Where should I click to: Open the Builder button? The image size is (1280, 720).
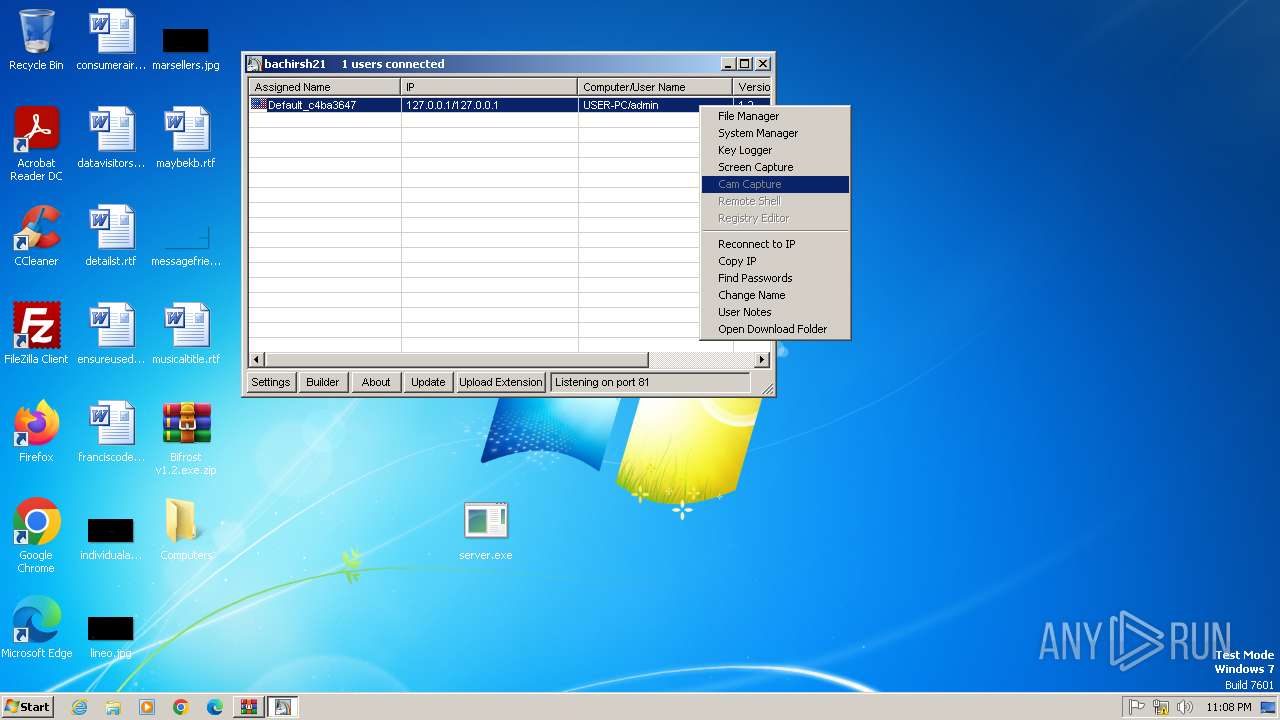coord(322,382)
